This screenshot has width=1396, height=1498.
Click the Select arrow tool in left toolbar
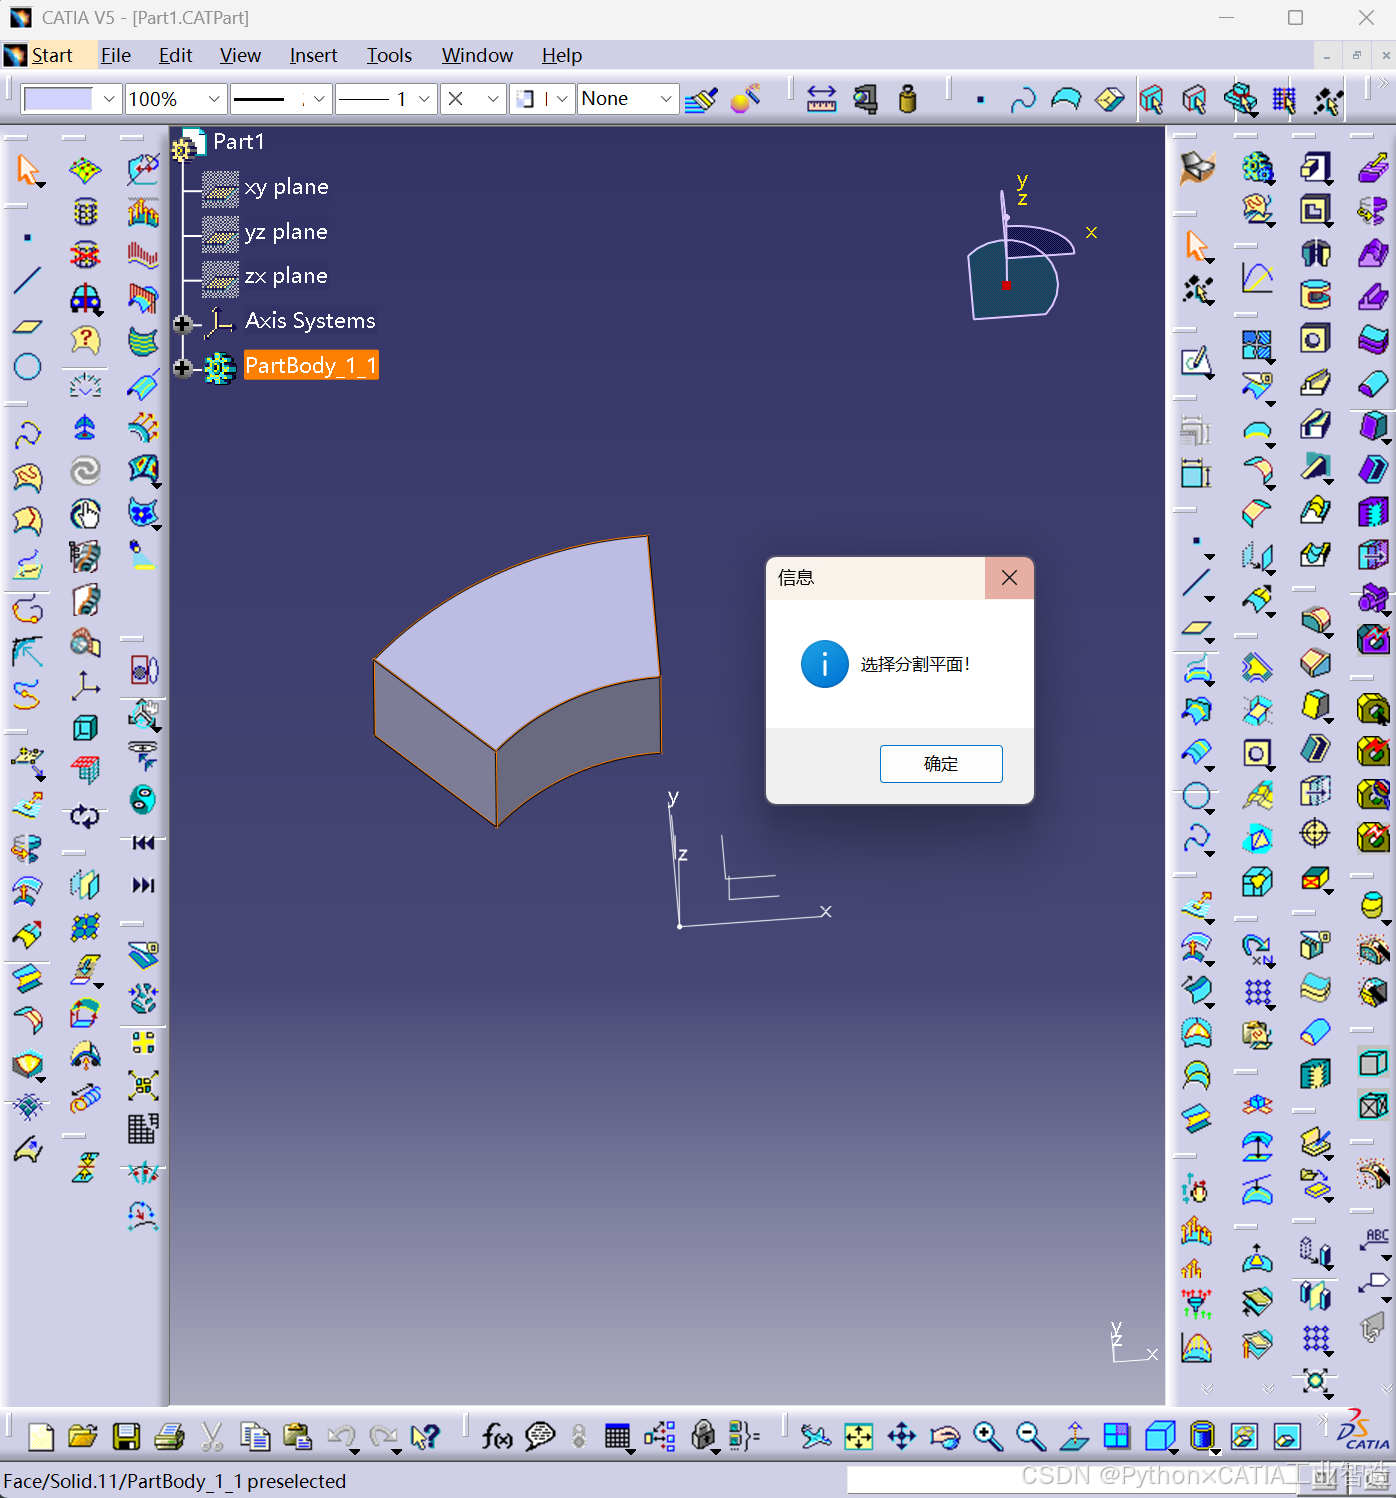(x=28, y=171)
